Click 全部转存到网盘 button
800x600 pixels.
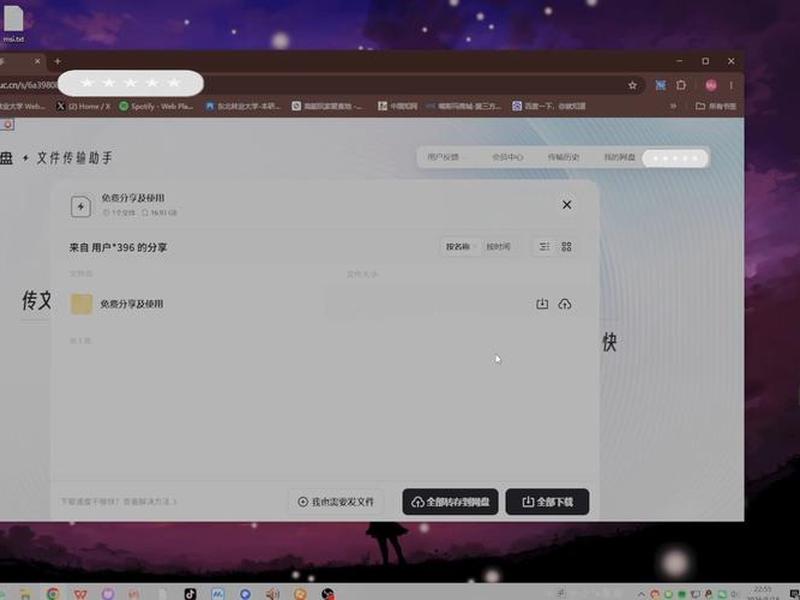(450, 502)
